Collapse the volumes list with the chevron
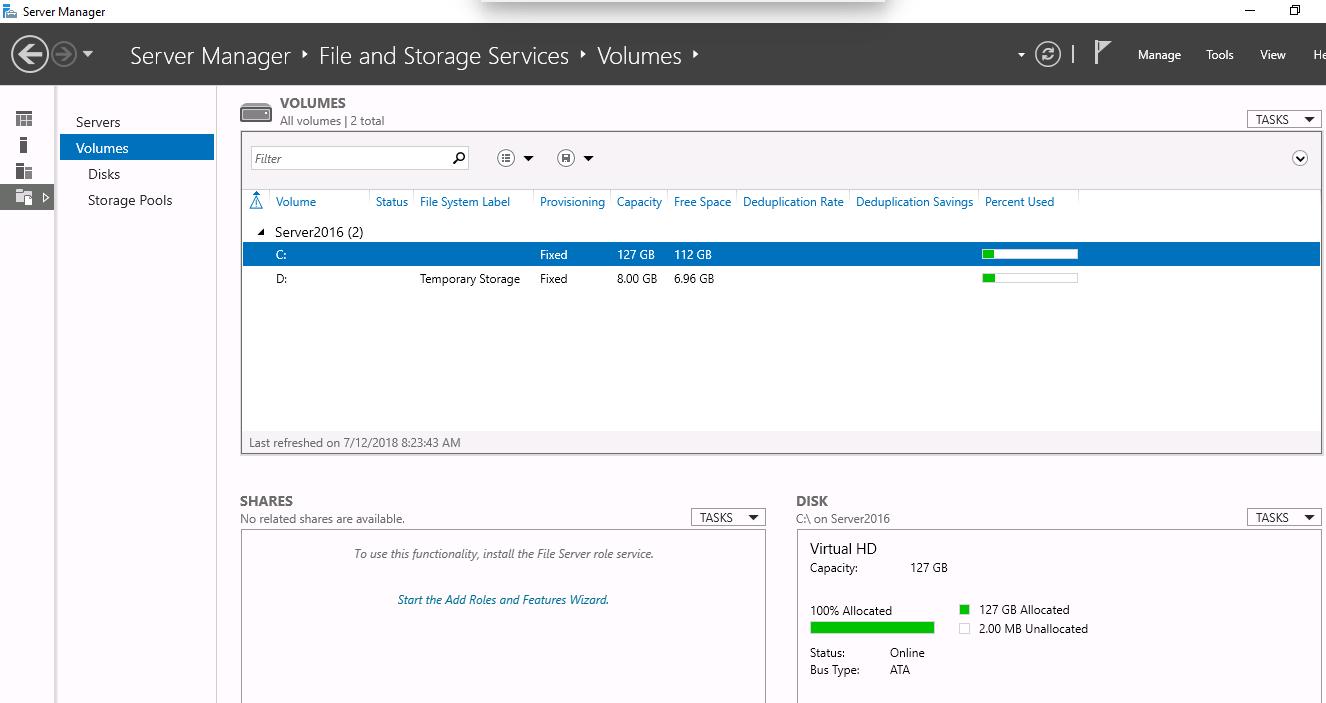Screen dimensions: 1326x703 tap(1301, 158)
